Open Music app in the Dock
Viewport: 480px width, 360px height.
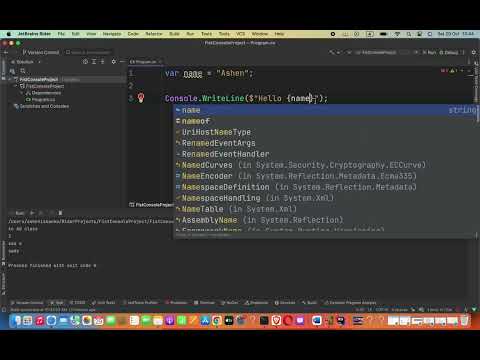(x=39, y=321)
